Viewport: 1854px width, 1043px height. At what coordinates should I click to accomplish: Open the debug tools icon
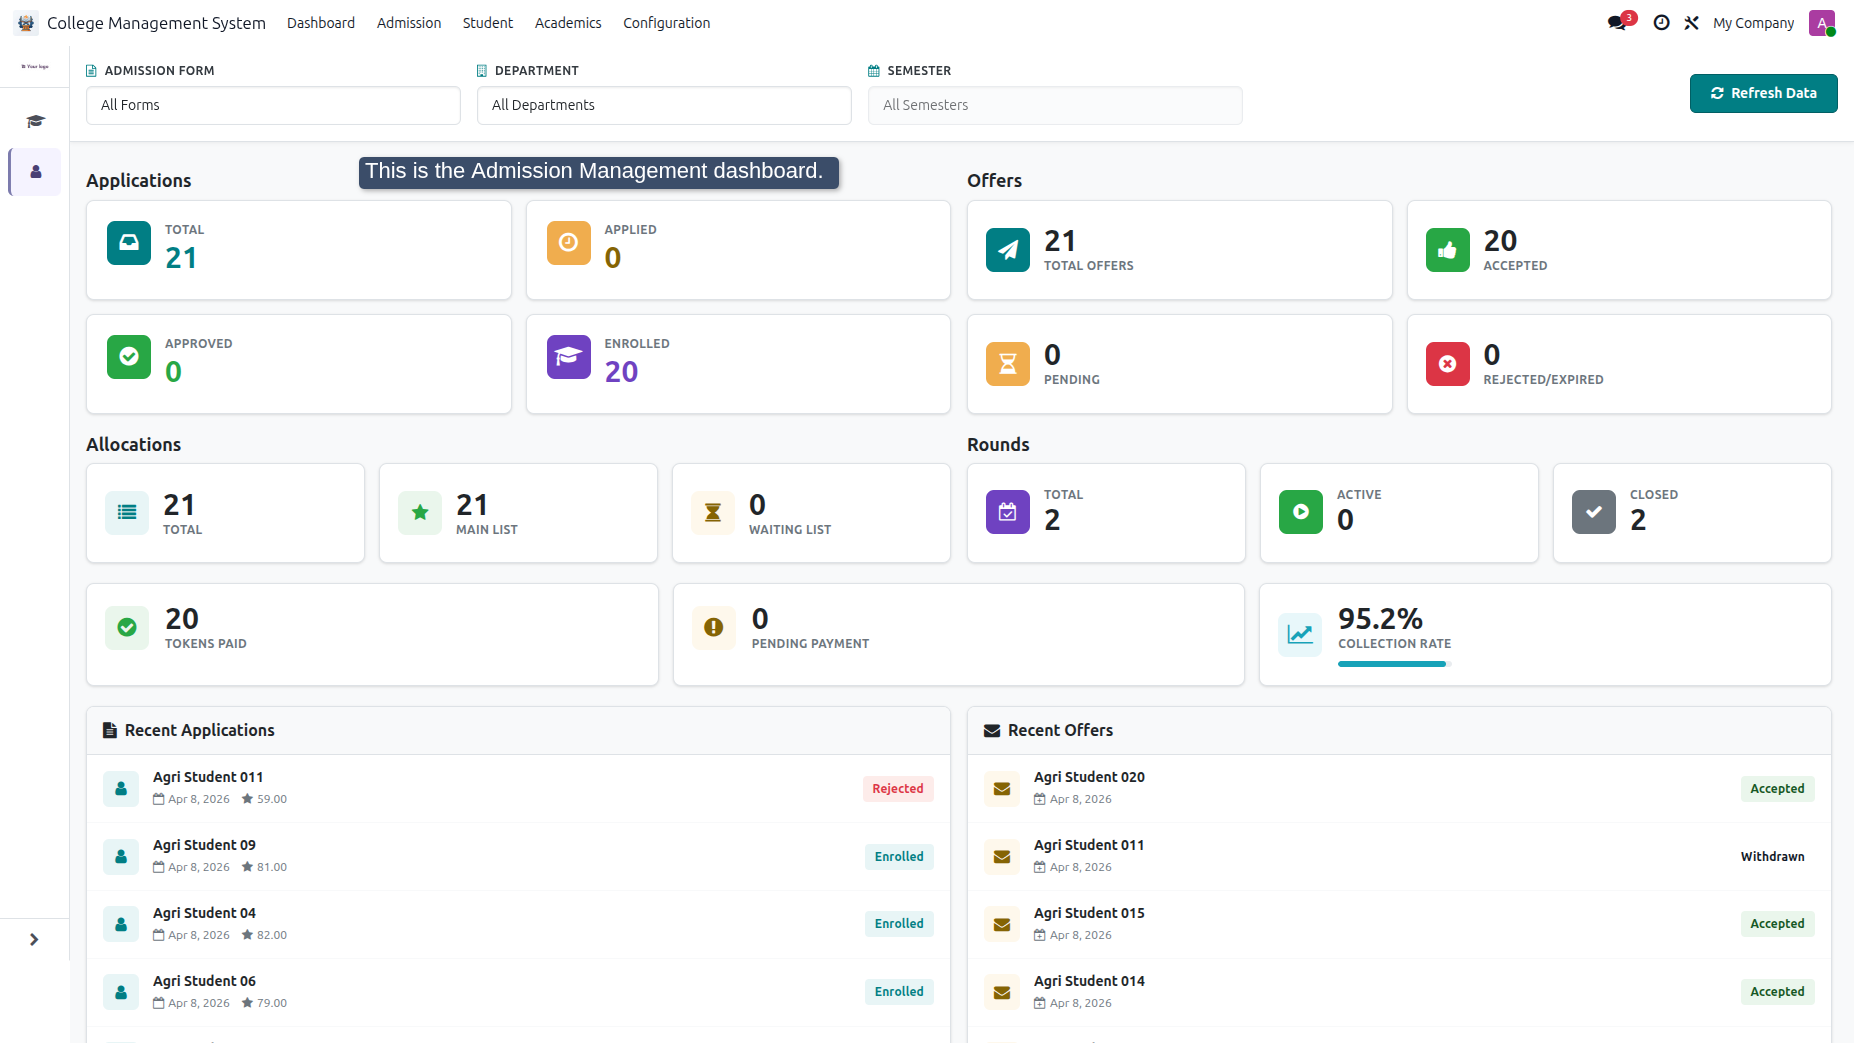tap(1691, 22)
